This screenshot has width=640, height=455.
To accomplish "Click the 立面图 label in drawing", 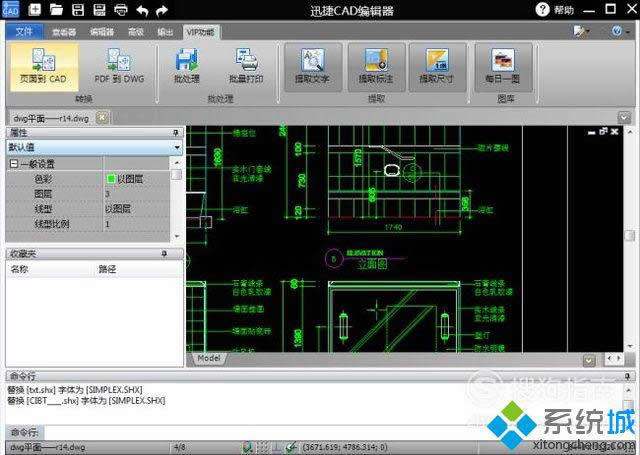I will pyautogui.click(x=372, y=264).
